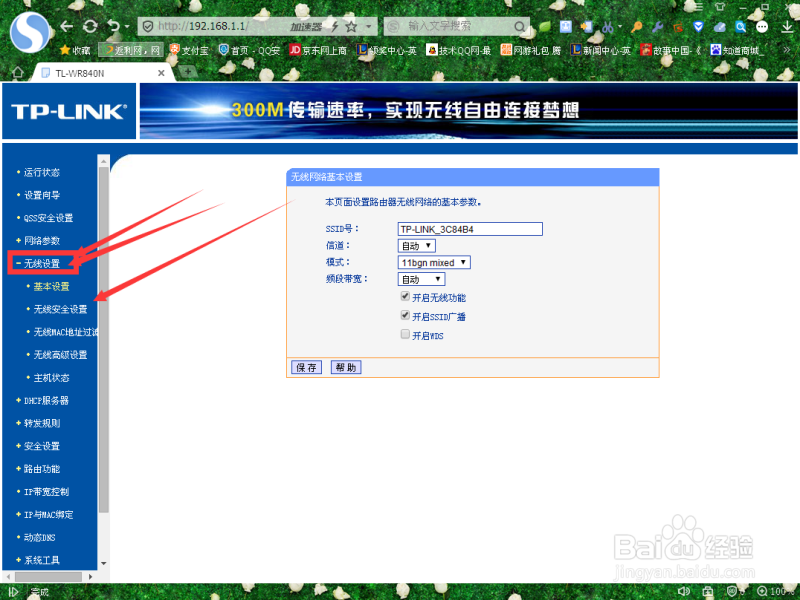Click the key password manager icon
The image size is (800, 600).
[x=637, y=27]
